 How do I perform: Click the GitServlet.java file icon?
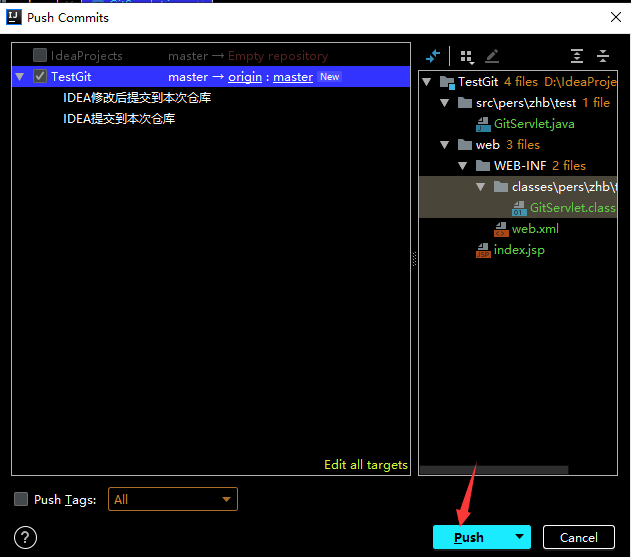483,124
